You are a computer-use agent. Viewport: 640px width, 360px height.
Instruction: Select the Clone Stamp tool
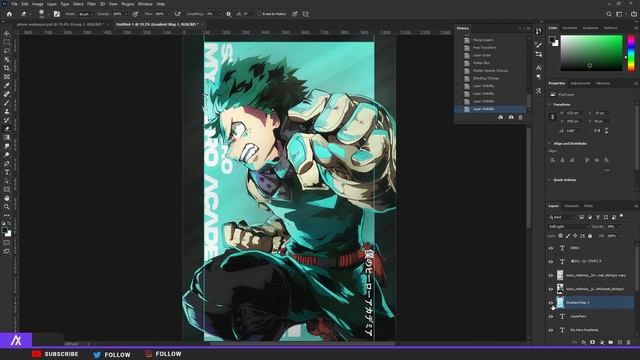click(7, 111)
